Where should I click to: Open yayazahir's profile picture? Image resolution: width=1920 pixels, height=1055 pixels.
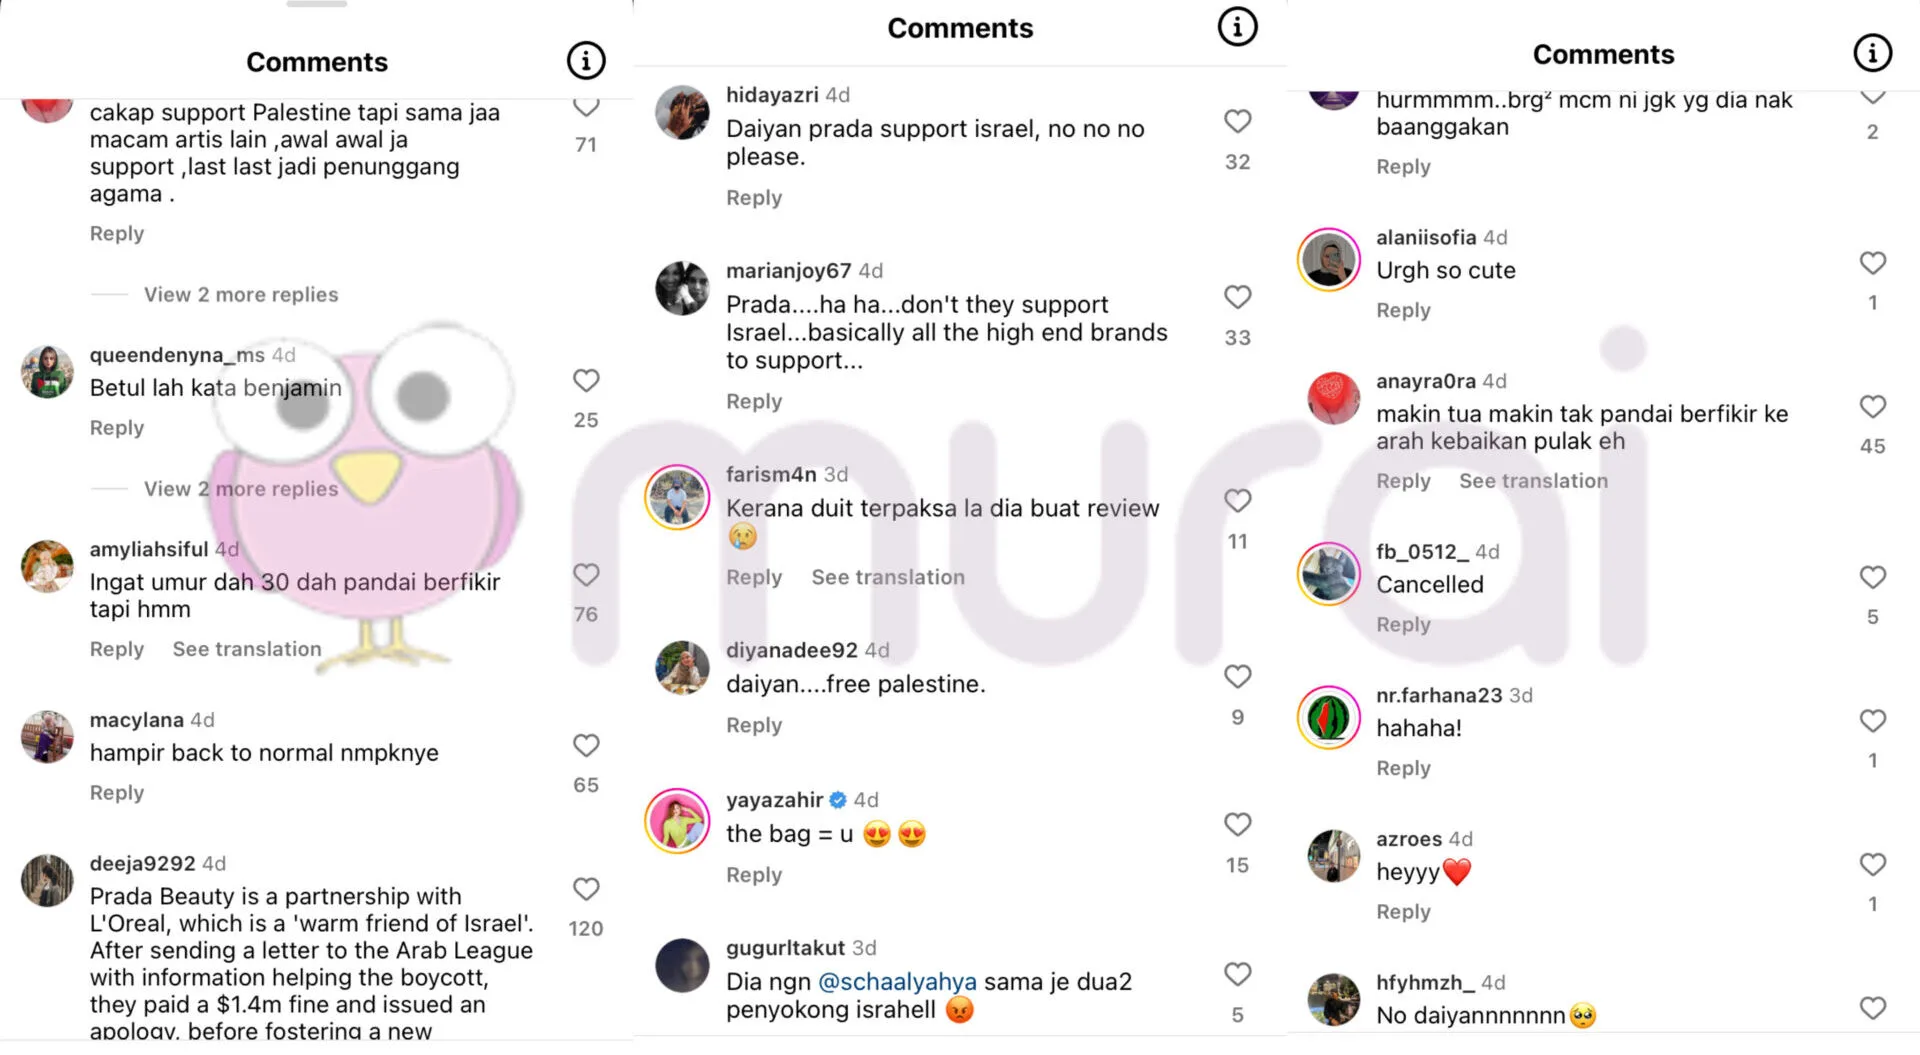678,820
